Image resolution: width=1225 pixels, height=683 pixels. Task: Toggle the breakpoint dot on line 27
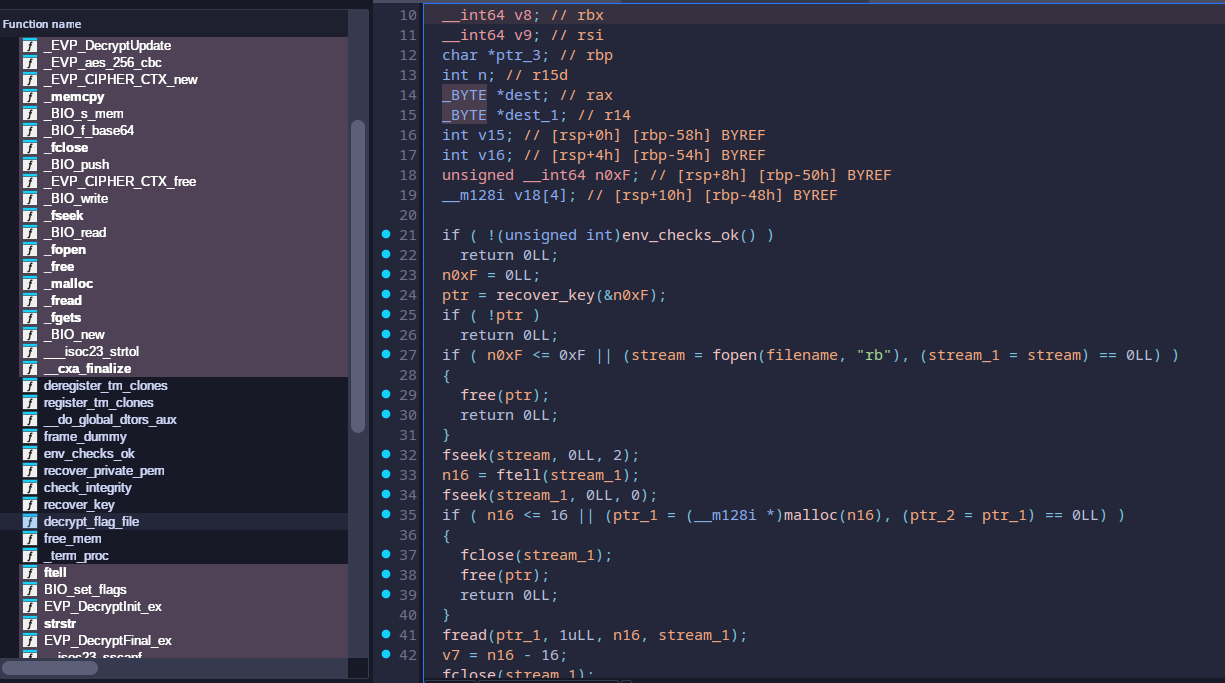[386, 355]
